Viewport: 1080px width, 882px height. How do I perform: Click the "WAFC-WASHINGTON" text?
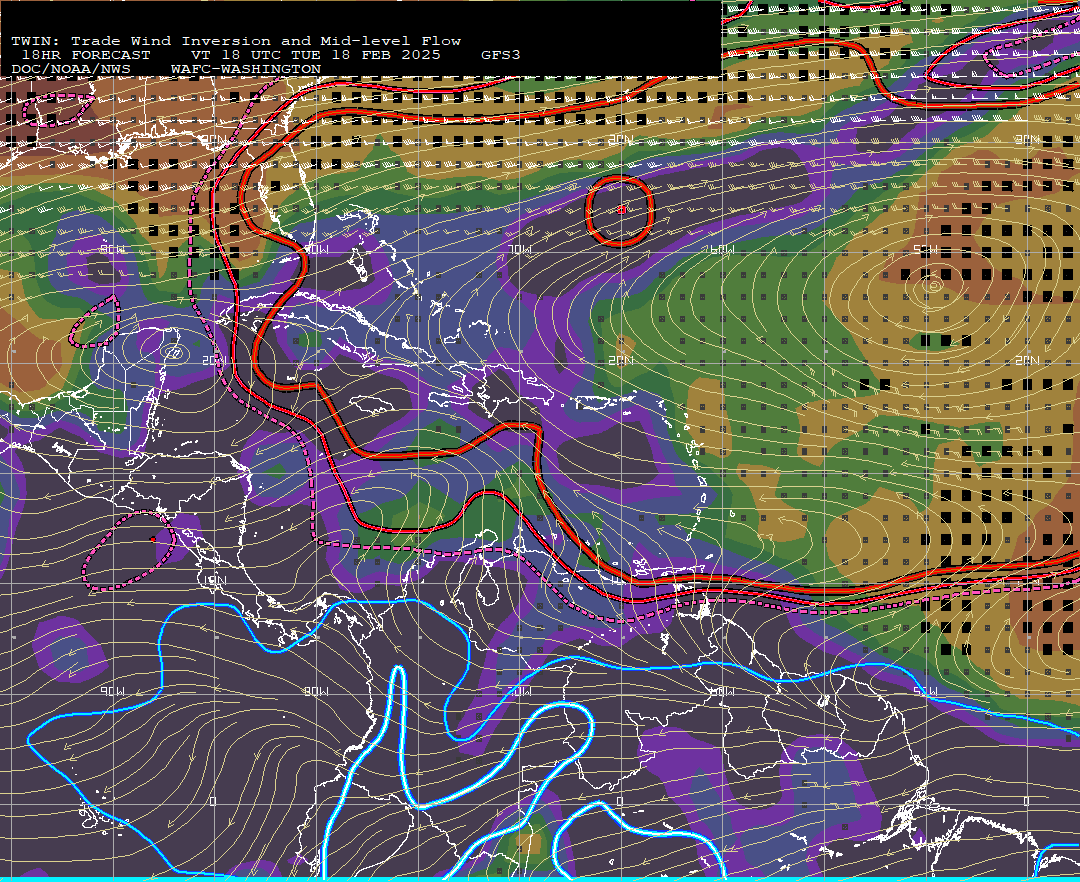coord(246,70)
